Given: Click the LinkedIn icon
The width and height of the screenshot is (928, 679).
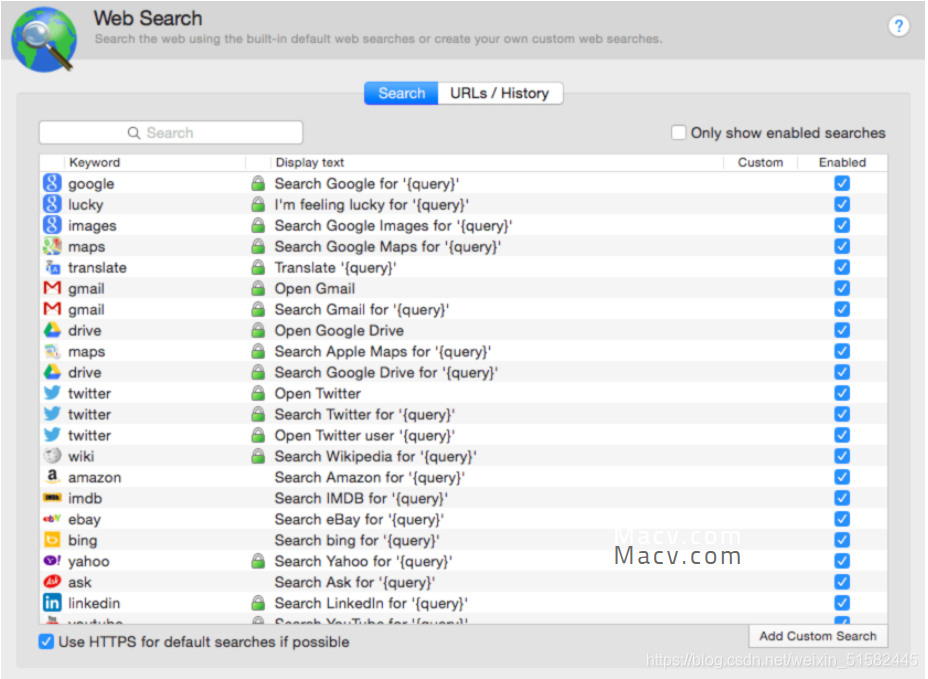Looking at the screenshot, I should (x=52, y=603).
